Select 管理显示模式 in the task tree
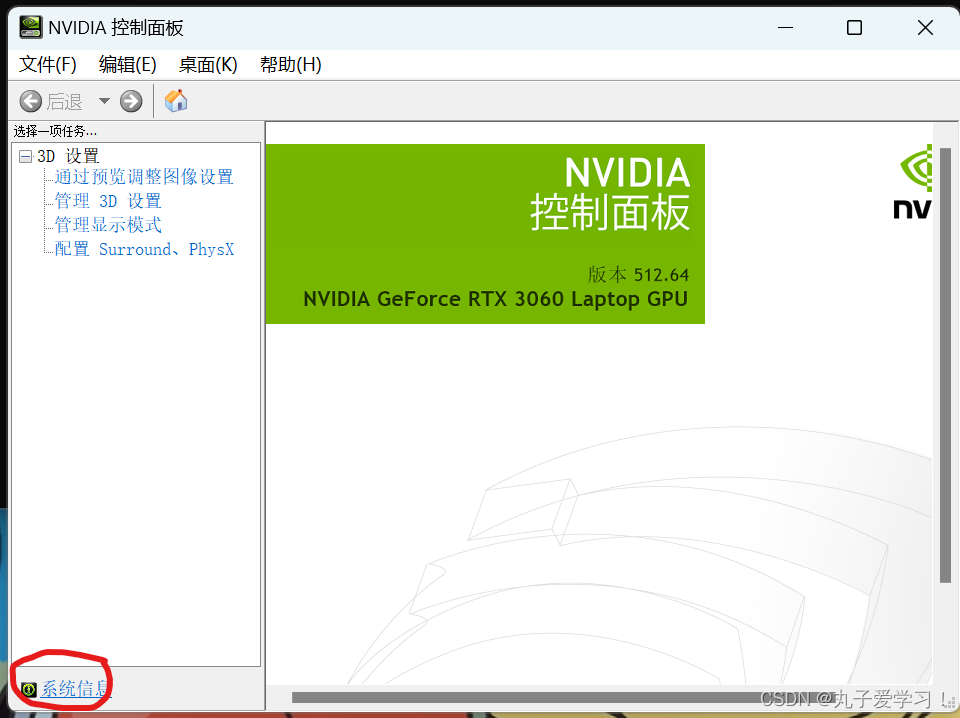 [x=108, y=225]
